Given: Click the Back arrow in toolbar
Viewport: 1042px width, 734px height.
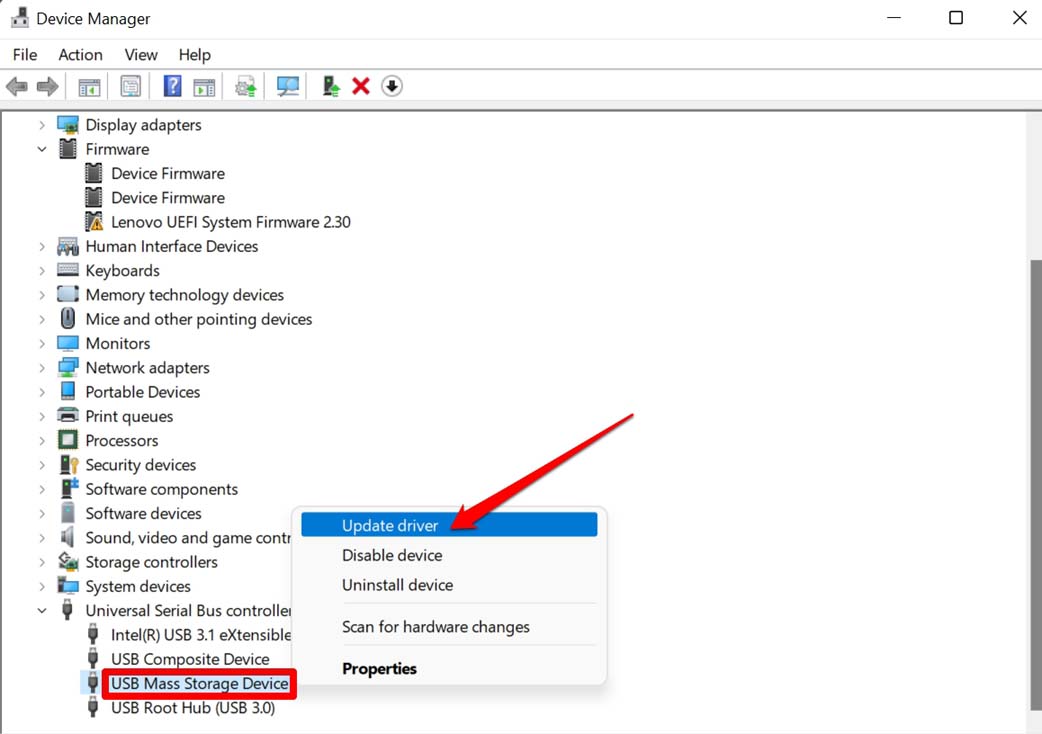Looking at the screenshot, I should point(17,87).
